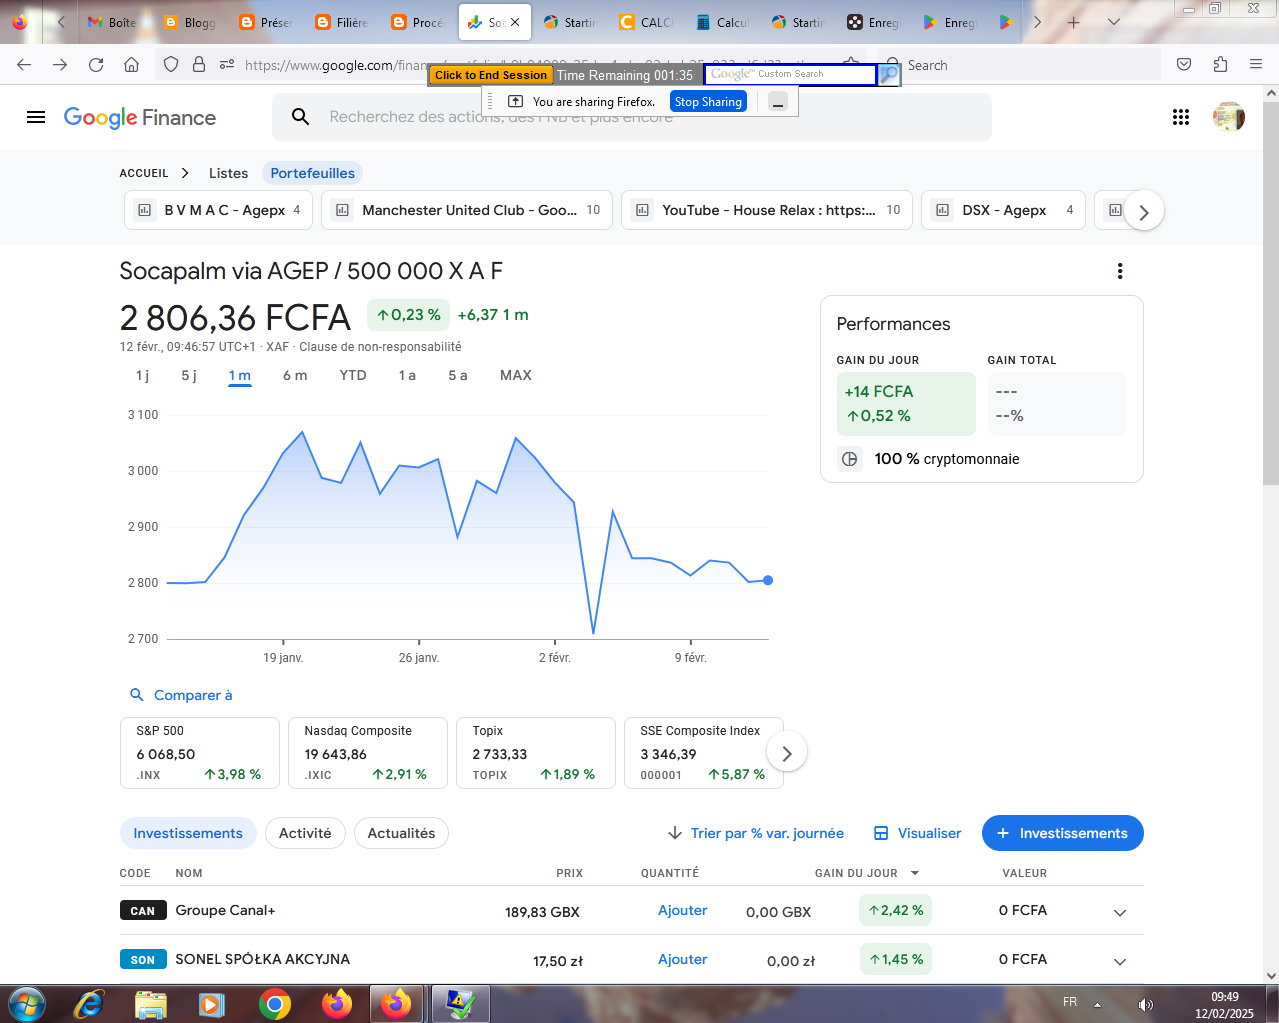Click the Google Finance search field
The height and width of the screenshot is (1023, 1279).
click(x=632, y=117)
